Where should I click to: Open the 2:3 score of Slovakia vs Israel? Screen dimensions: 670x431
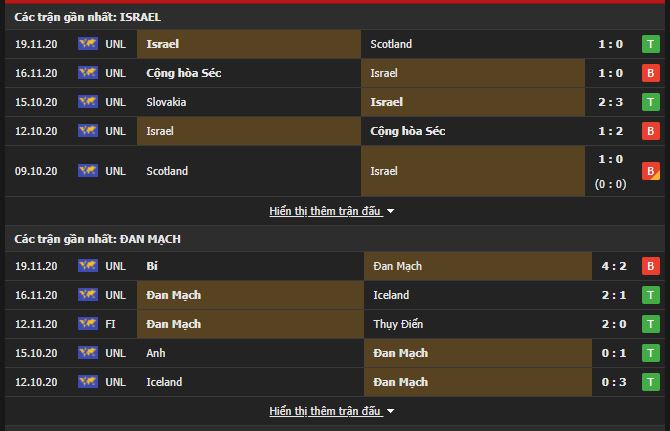pos(610,102)
